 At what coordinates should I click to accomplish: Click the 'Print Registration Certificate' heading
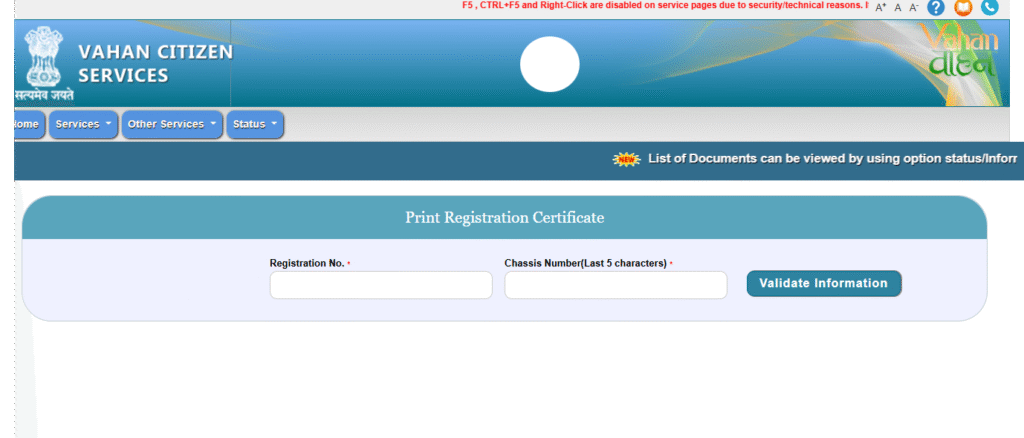[x=504, y=217]
